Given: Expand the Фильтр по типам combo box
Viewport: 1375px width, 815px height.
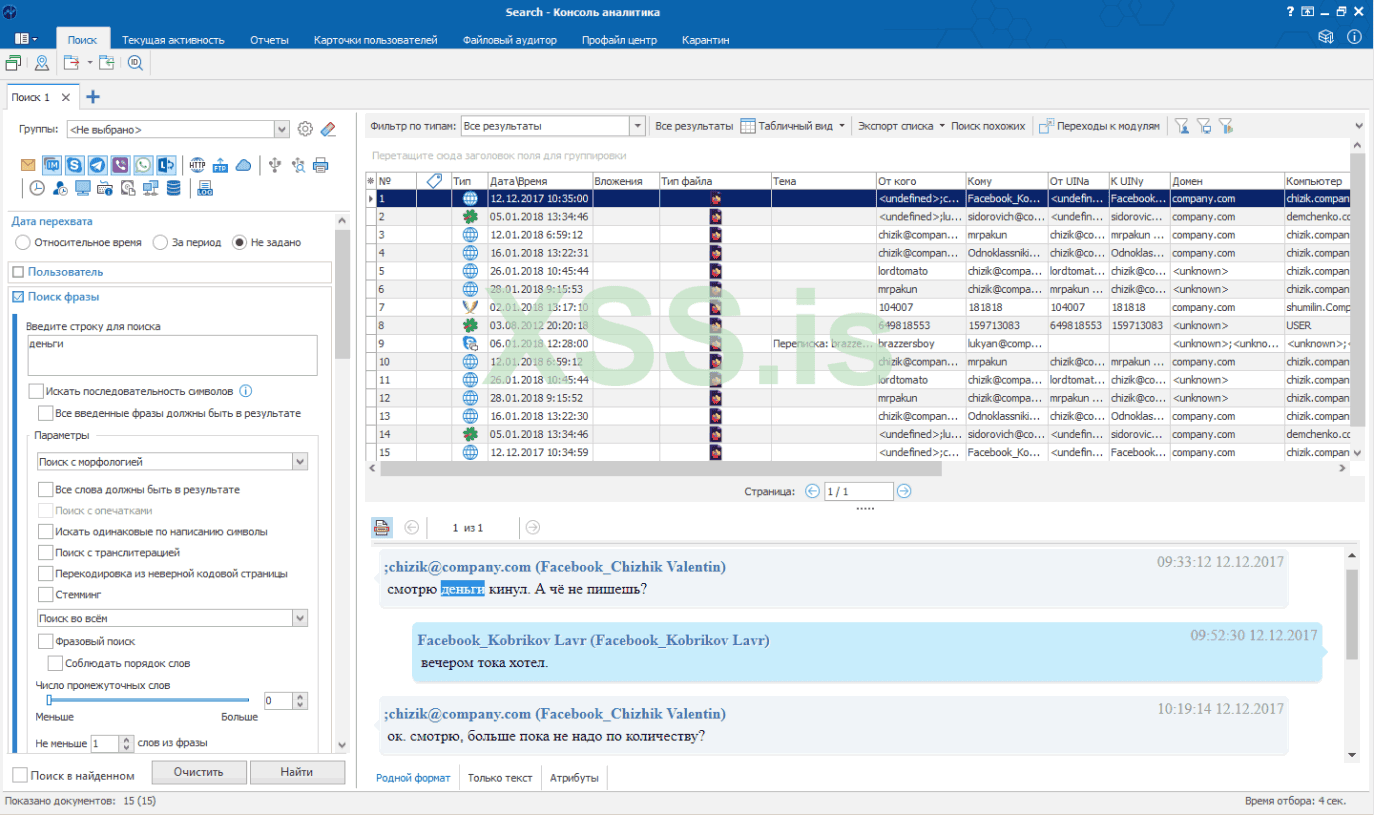Looking at the screenshot, I should tap(637, 126).
